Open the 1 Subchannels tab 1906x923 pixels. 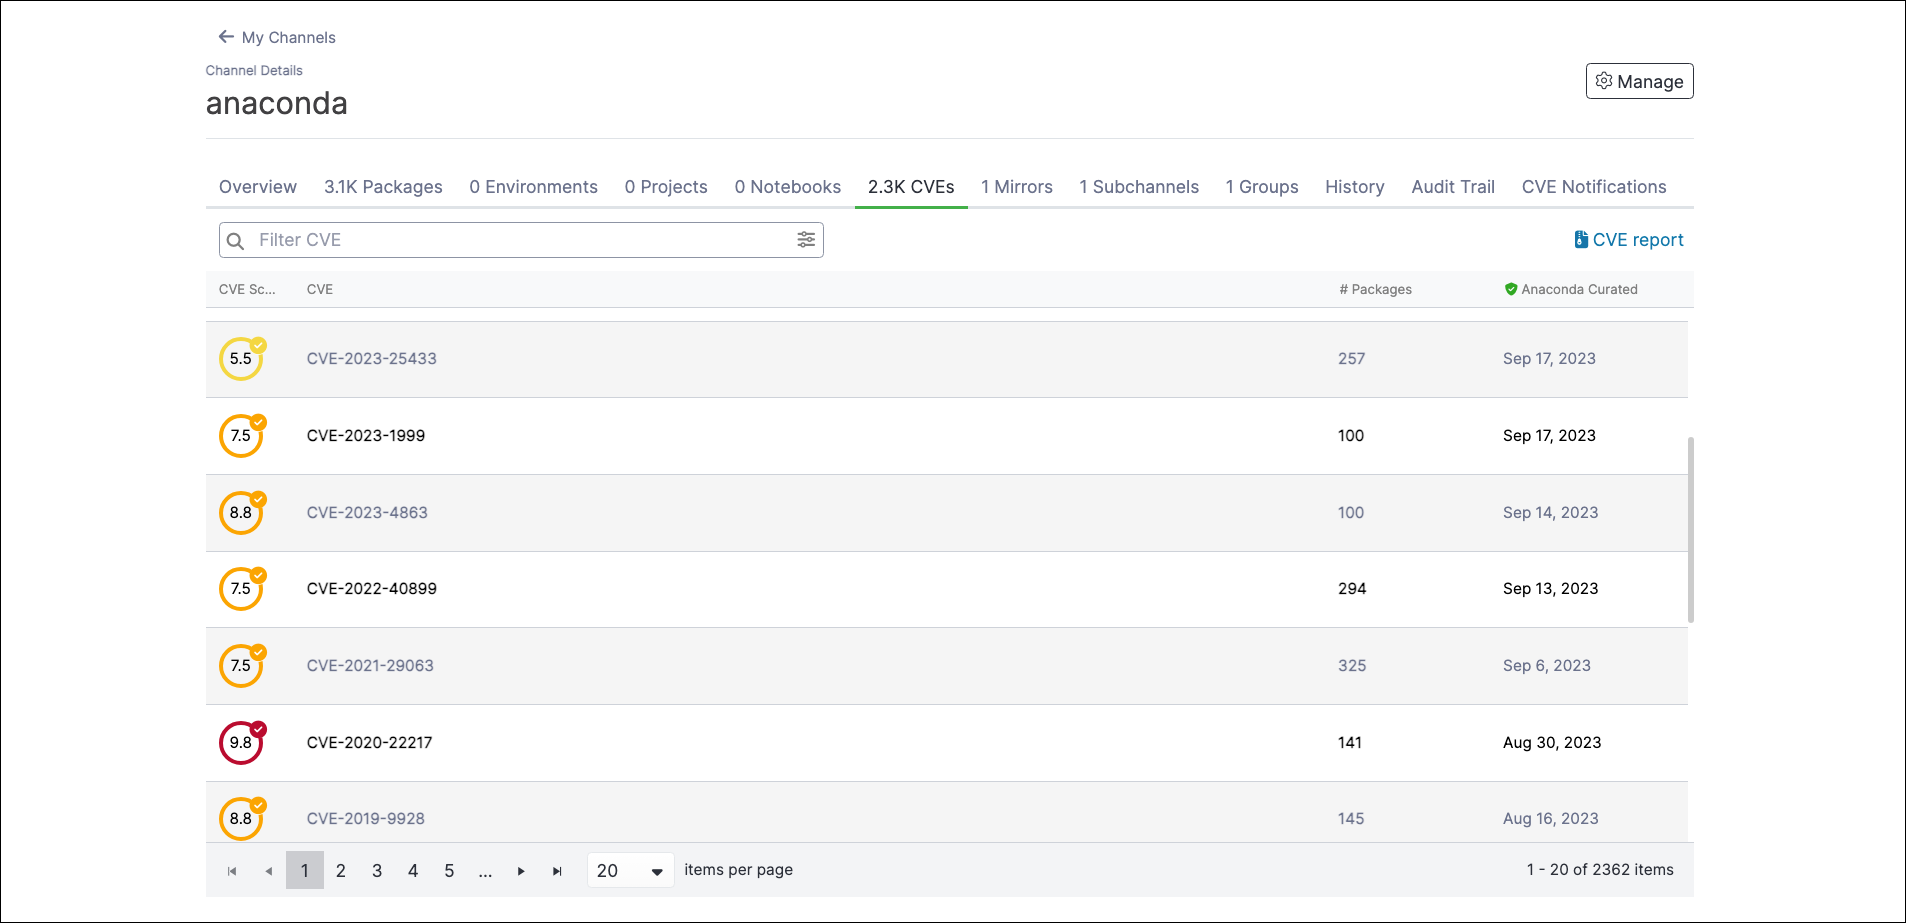(x=1139, y=187)
